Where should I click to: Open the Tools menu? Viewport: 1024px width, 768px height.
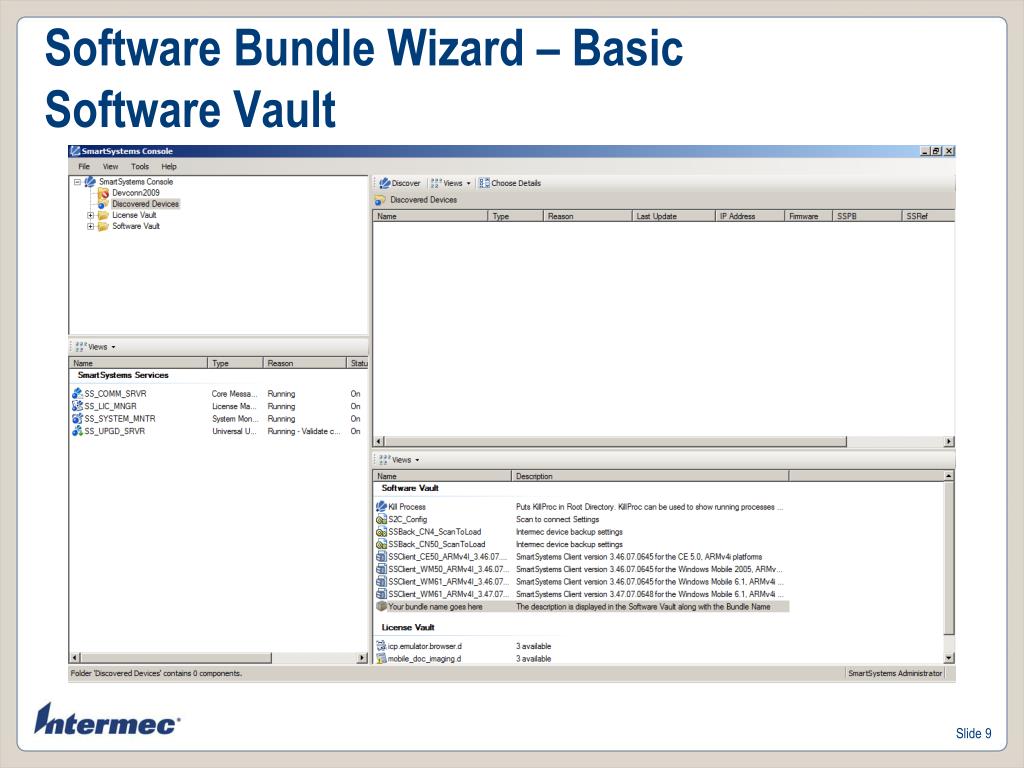(x=140, y=167)
